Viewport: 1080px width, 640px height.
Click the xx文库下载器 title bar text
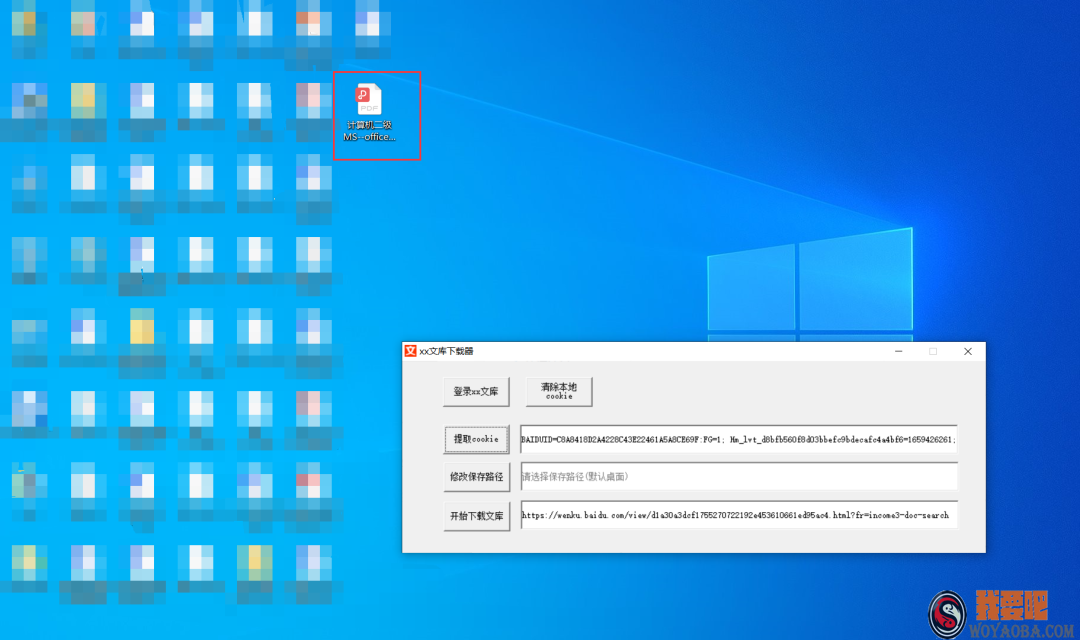tap(447, 352)
